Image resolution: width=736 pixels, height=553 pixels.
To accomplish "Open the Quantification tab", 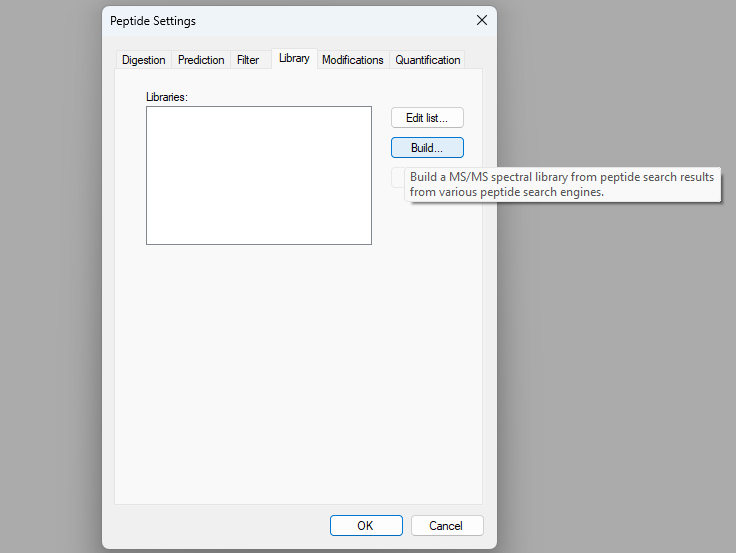I will pyautogui.click(x=427, y=60).
